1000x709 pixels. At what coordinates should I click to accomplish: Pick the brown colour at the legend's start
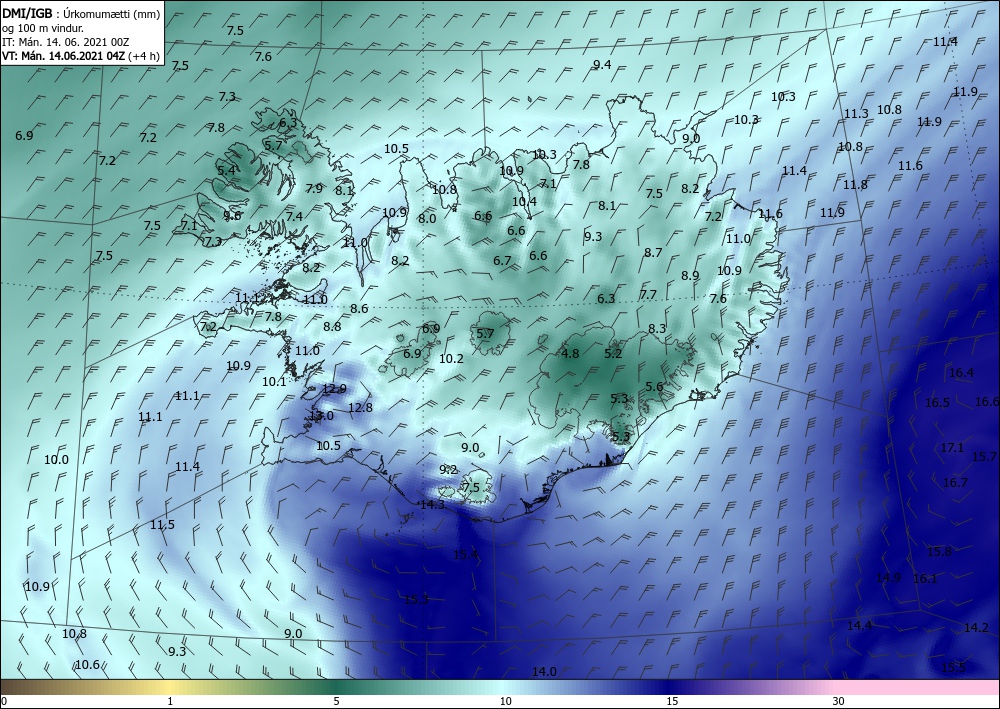5,687
